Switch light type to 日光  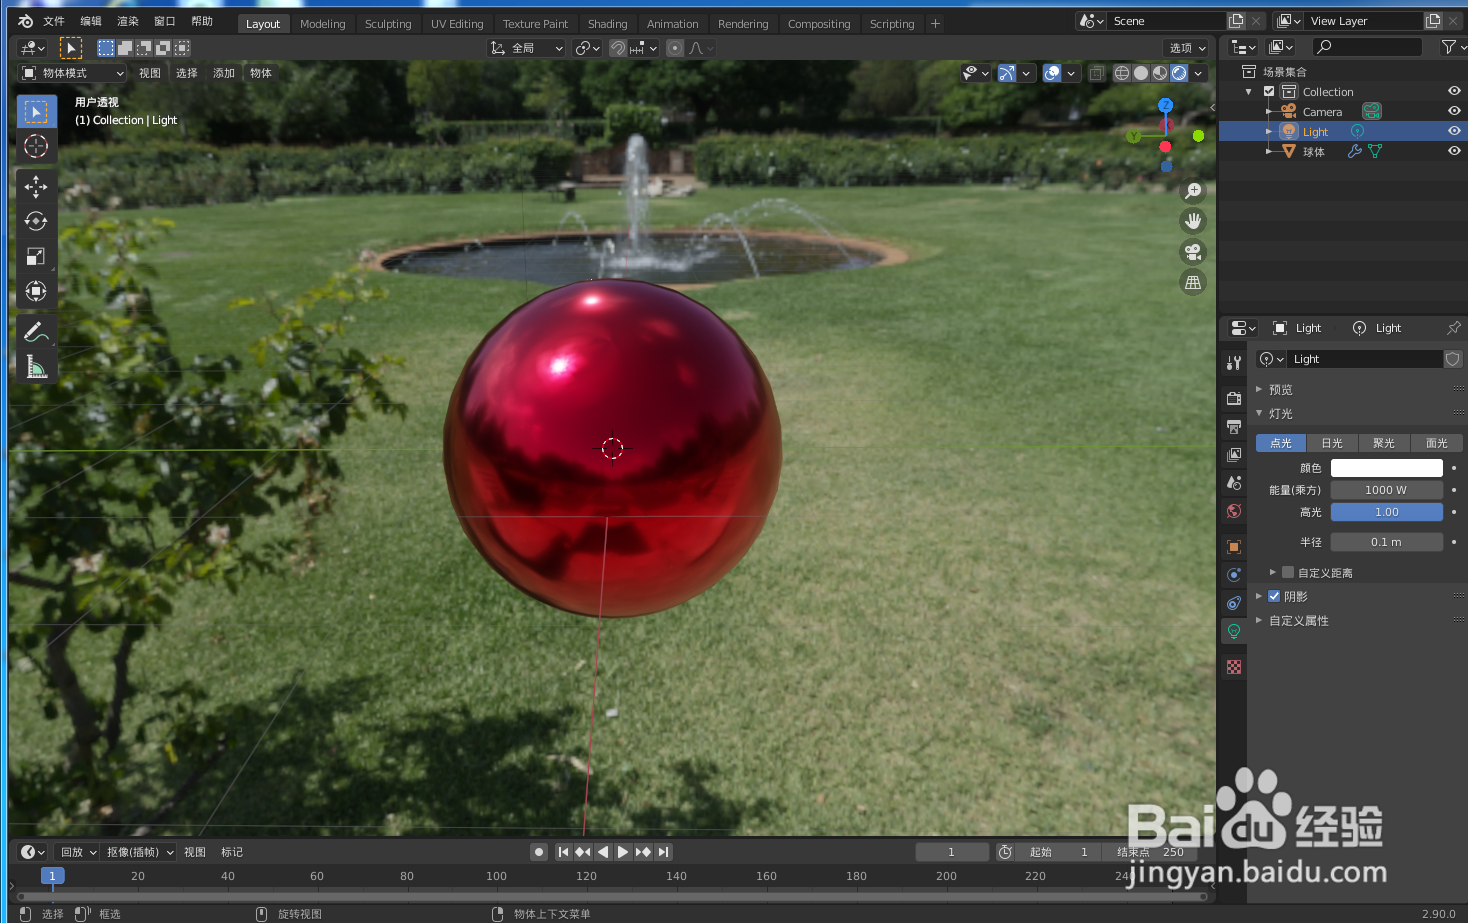(1332, 442)
